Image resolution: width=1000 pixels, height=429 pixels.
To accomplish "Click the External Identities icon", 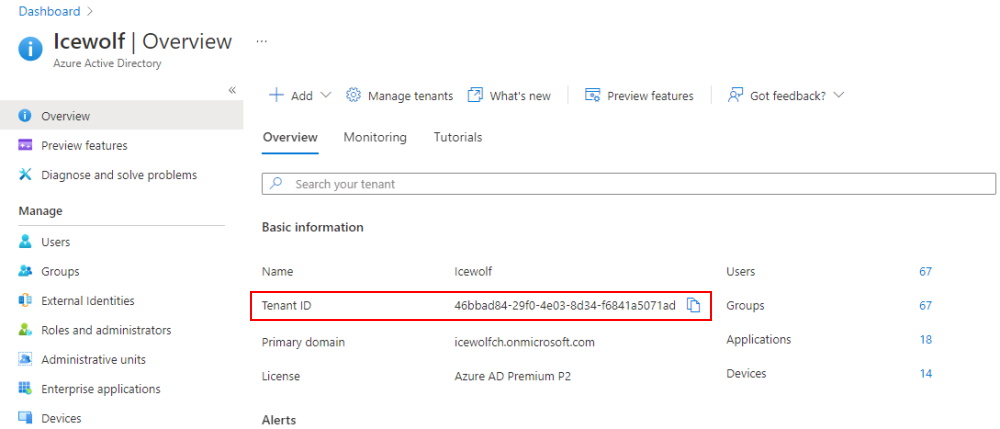I will click(x=25, y=300).
